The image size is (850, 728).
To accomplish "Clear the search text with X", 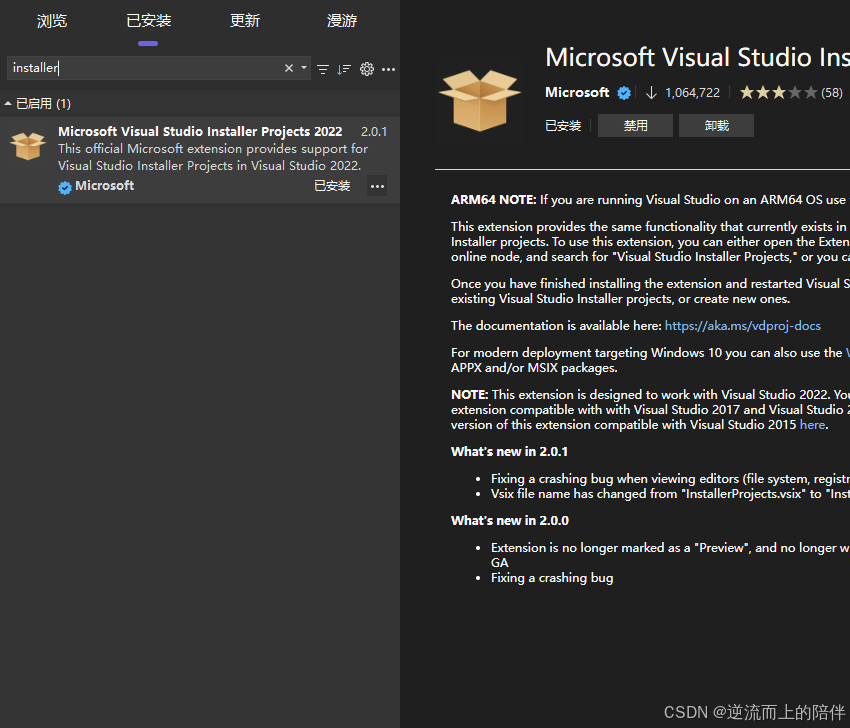I will pyautogui.click(x=289, y=68).
